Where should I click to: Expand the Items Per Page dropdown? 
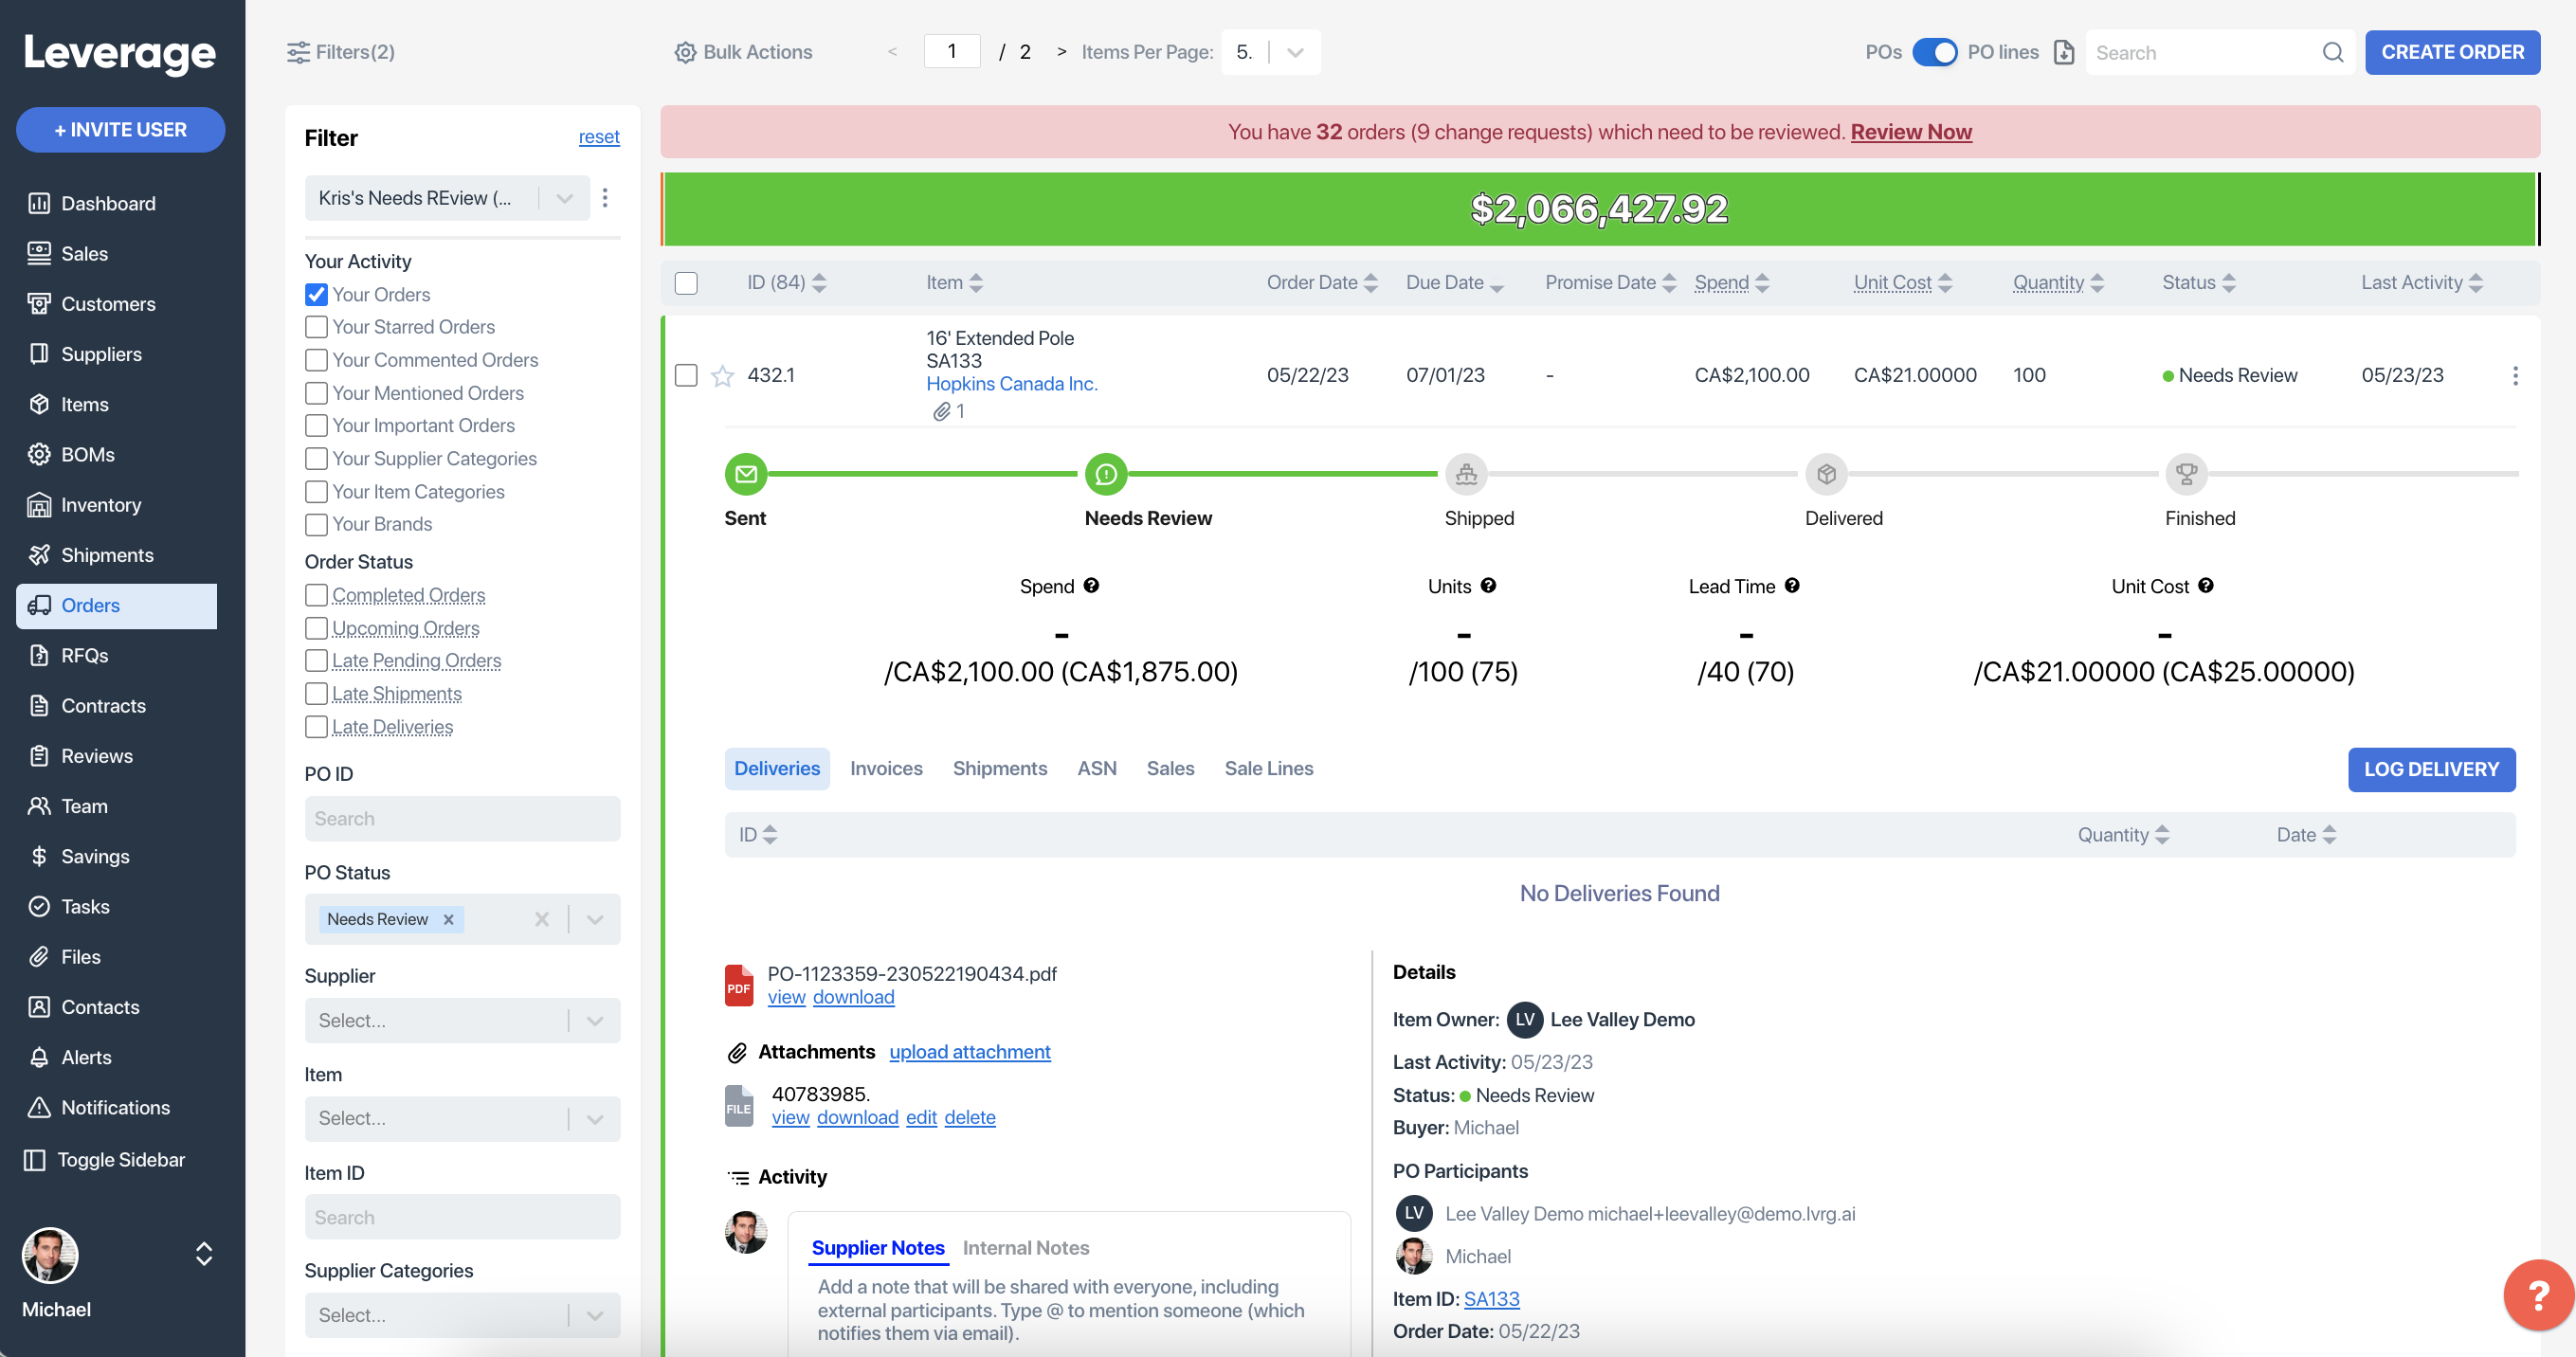coord(1294,52)
